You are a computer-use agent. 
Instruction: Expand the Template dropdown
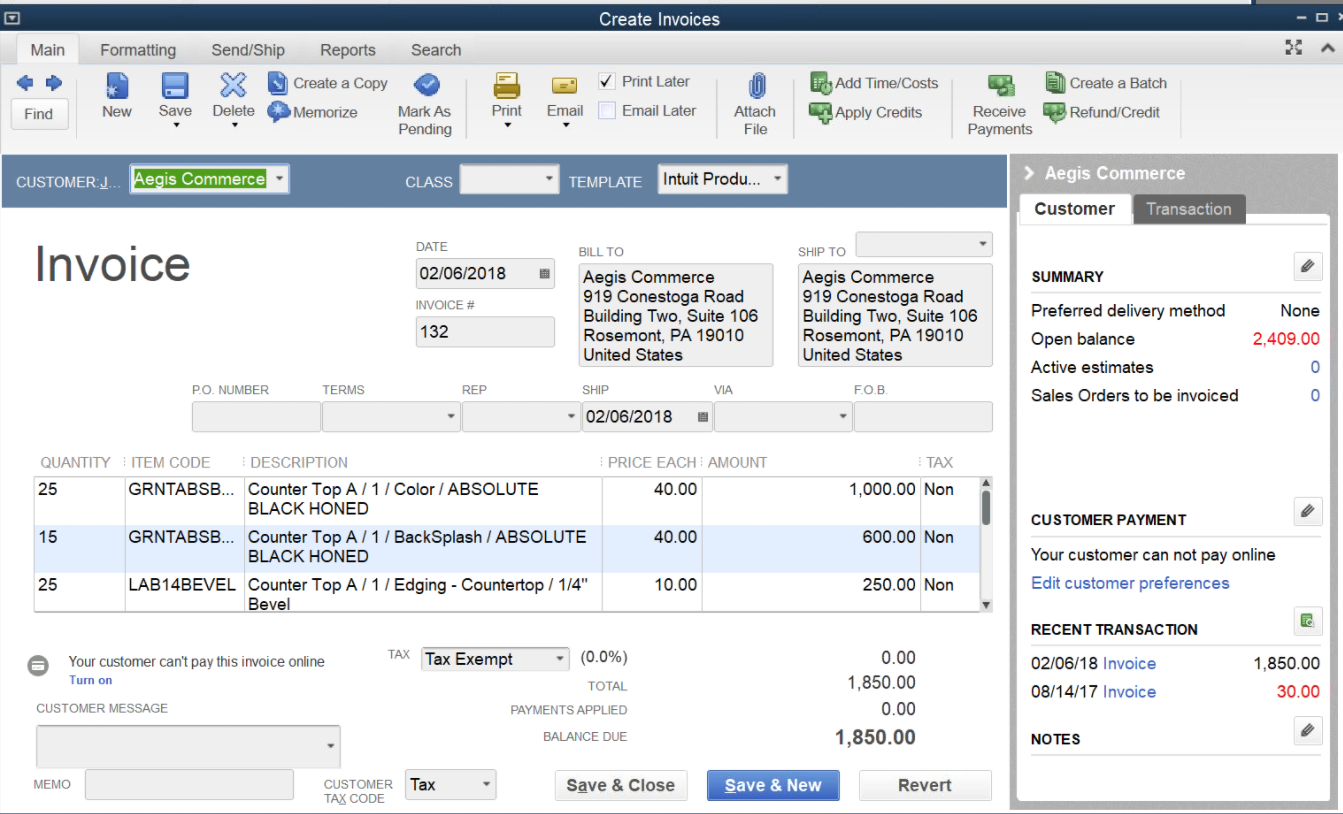point(777,180)
